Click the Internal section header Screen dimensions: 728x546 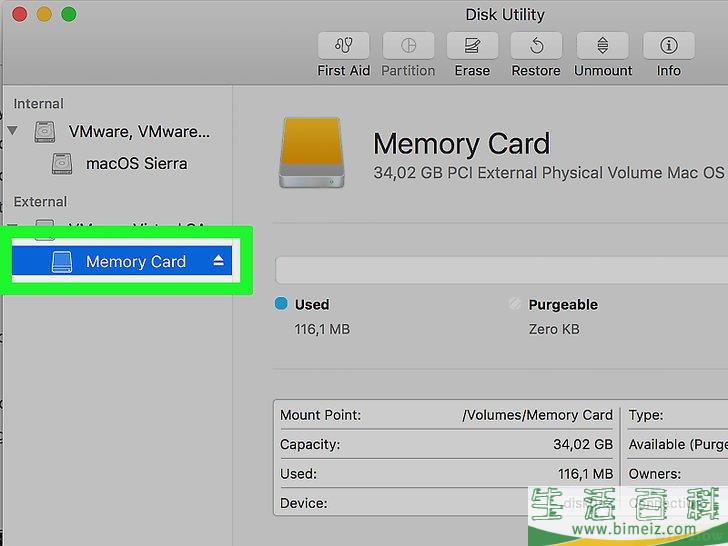coord(39,104)
